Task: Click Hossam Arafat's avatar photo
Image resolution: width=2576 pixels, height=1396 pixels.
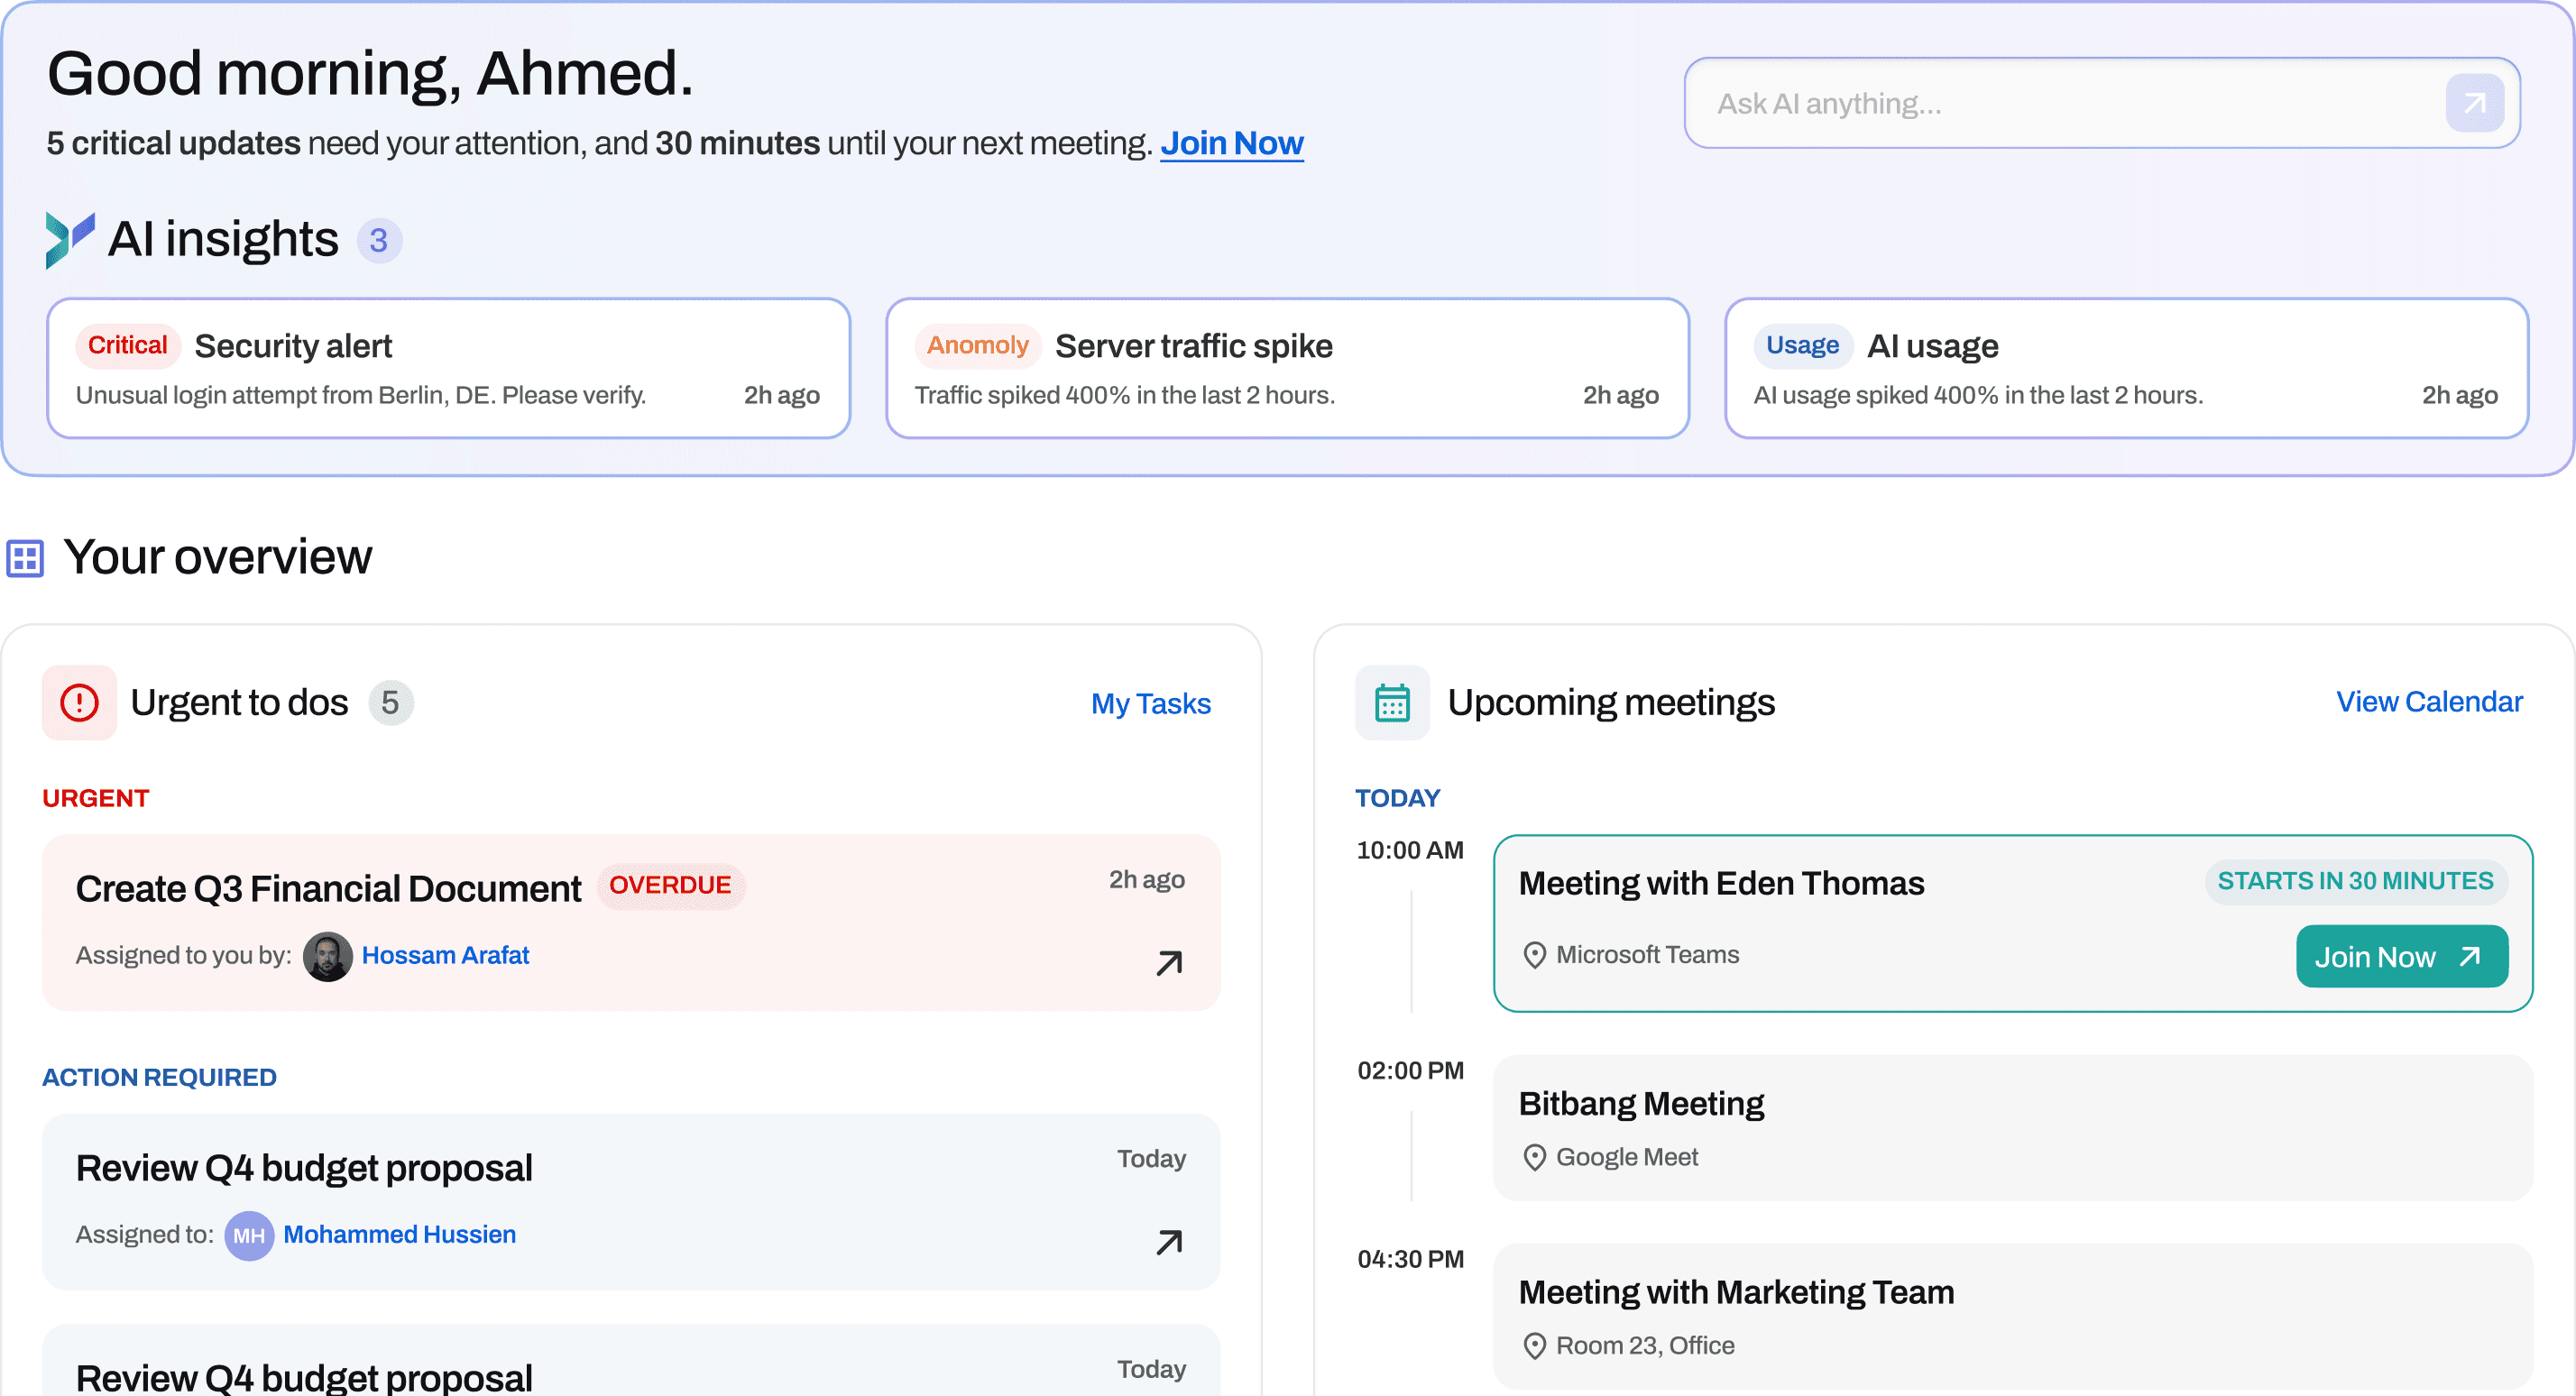Action: coord(327,956)
